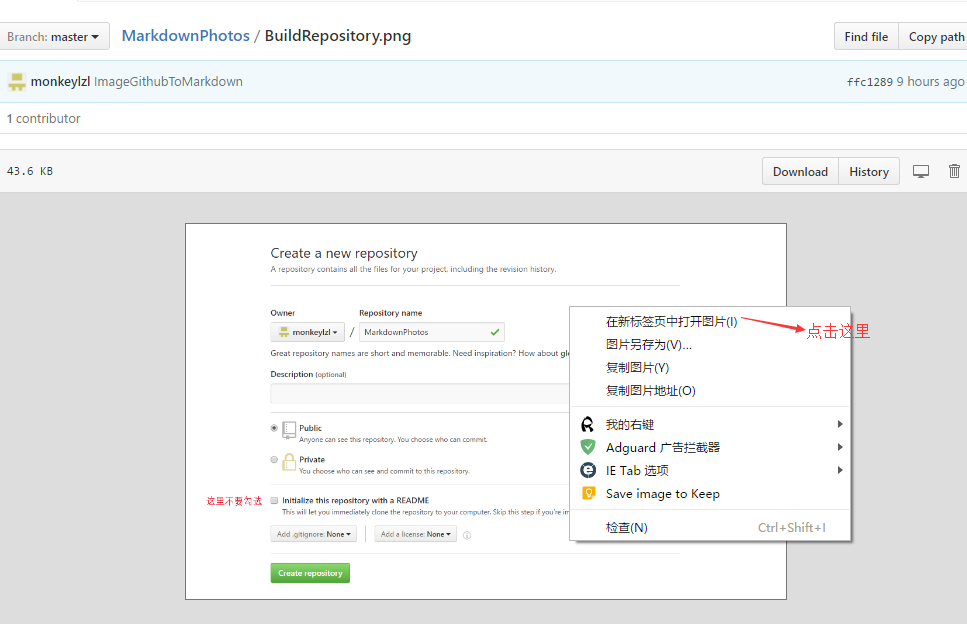
Task: Expand the 我的右键 submenu arrow
Action: (839, 424)
